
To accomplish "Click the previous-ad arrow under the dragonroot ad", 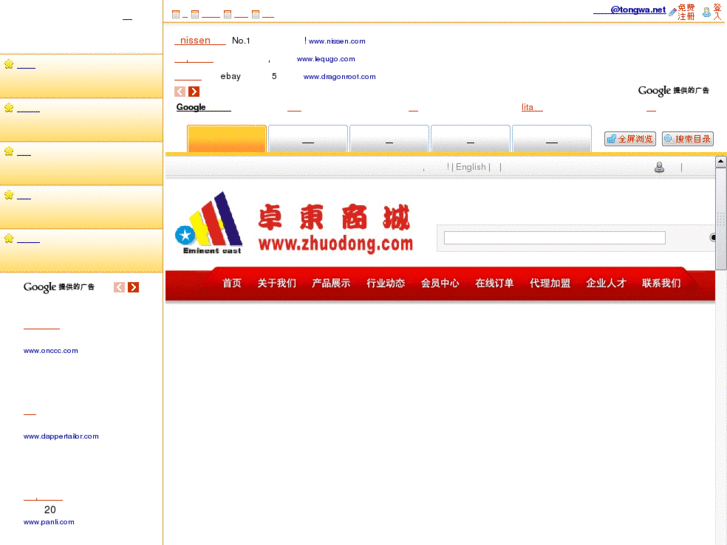I will click(x=180, y=92).
